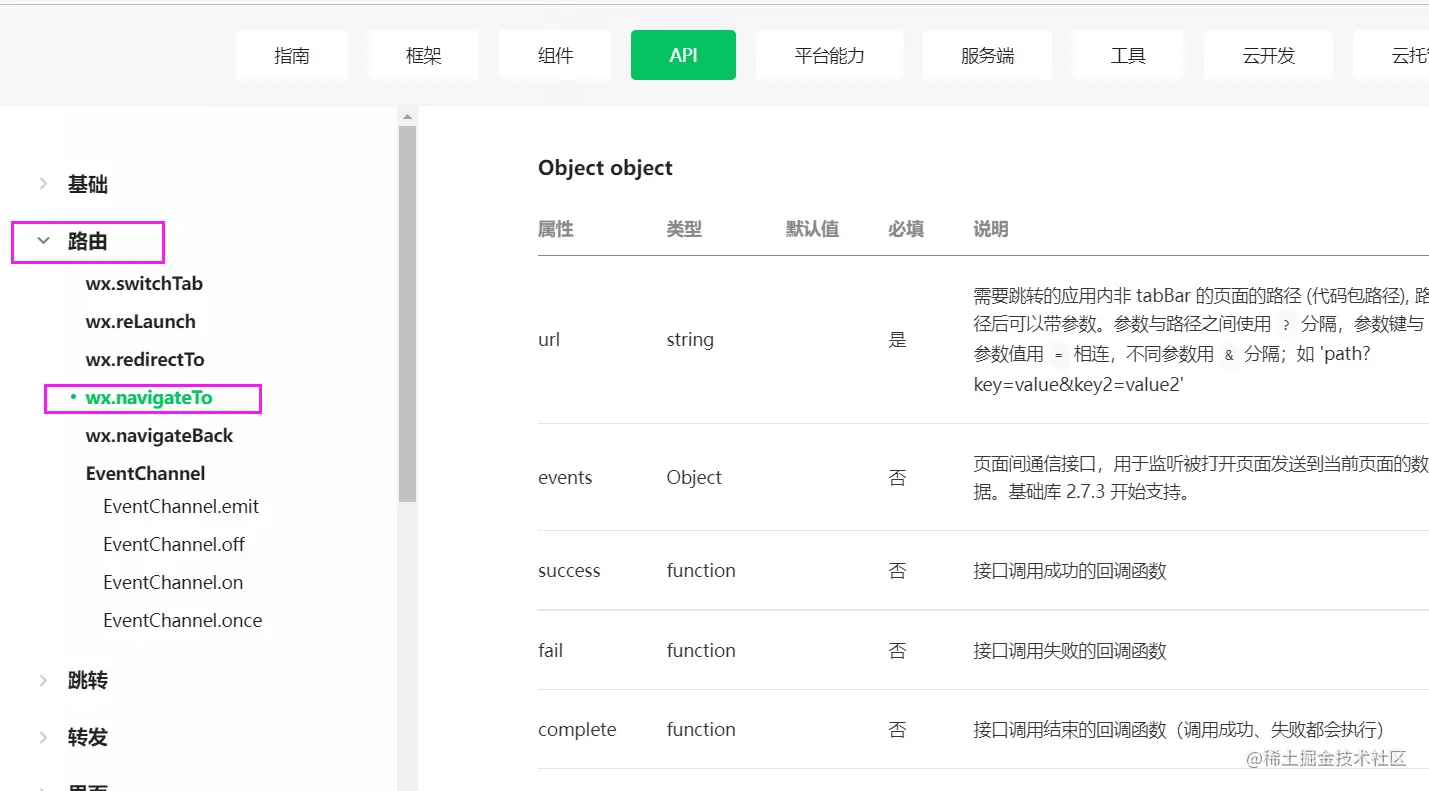Click the function type in success row
Image resolution: width=1429 pixels, height=791 pixels.
pos(701,571)
